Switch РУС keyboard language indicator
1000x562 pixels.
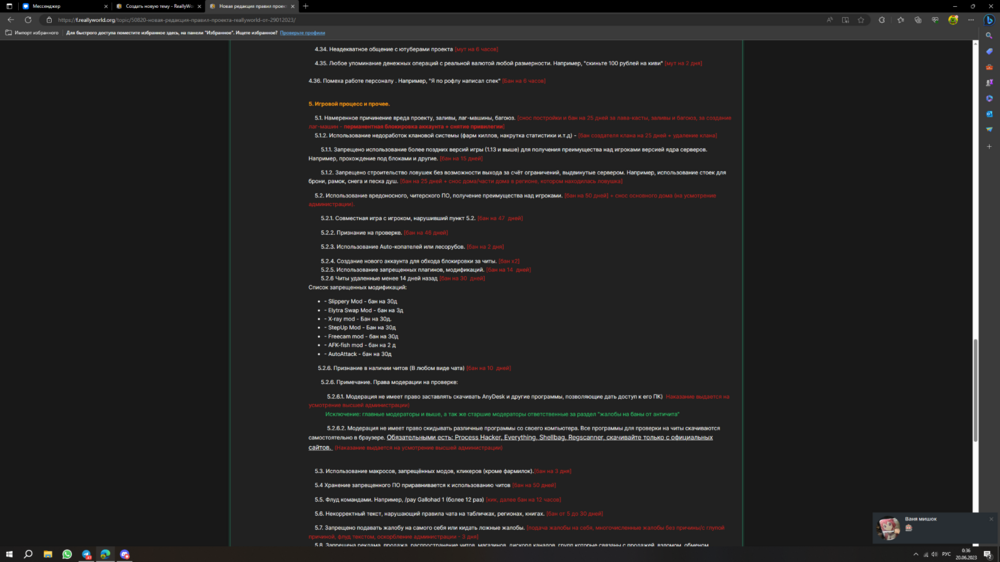click(x=946, y=554)
